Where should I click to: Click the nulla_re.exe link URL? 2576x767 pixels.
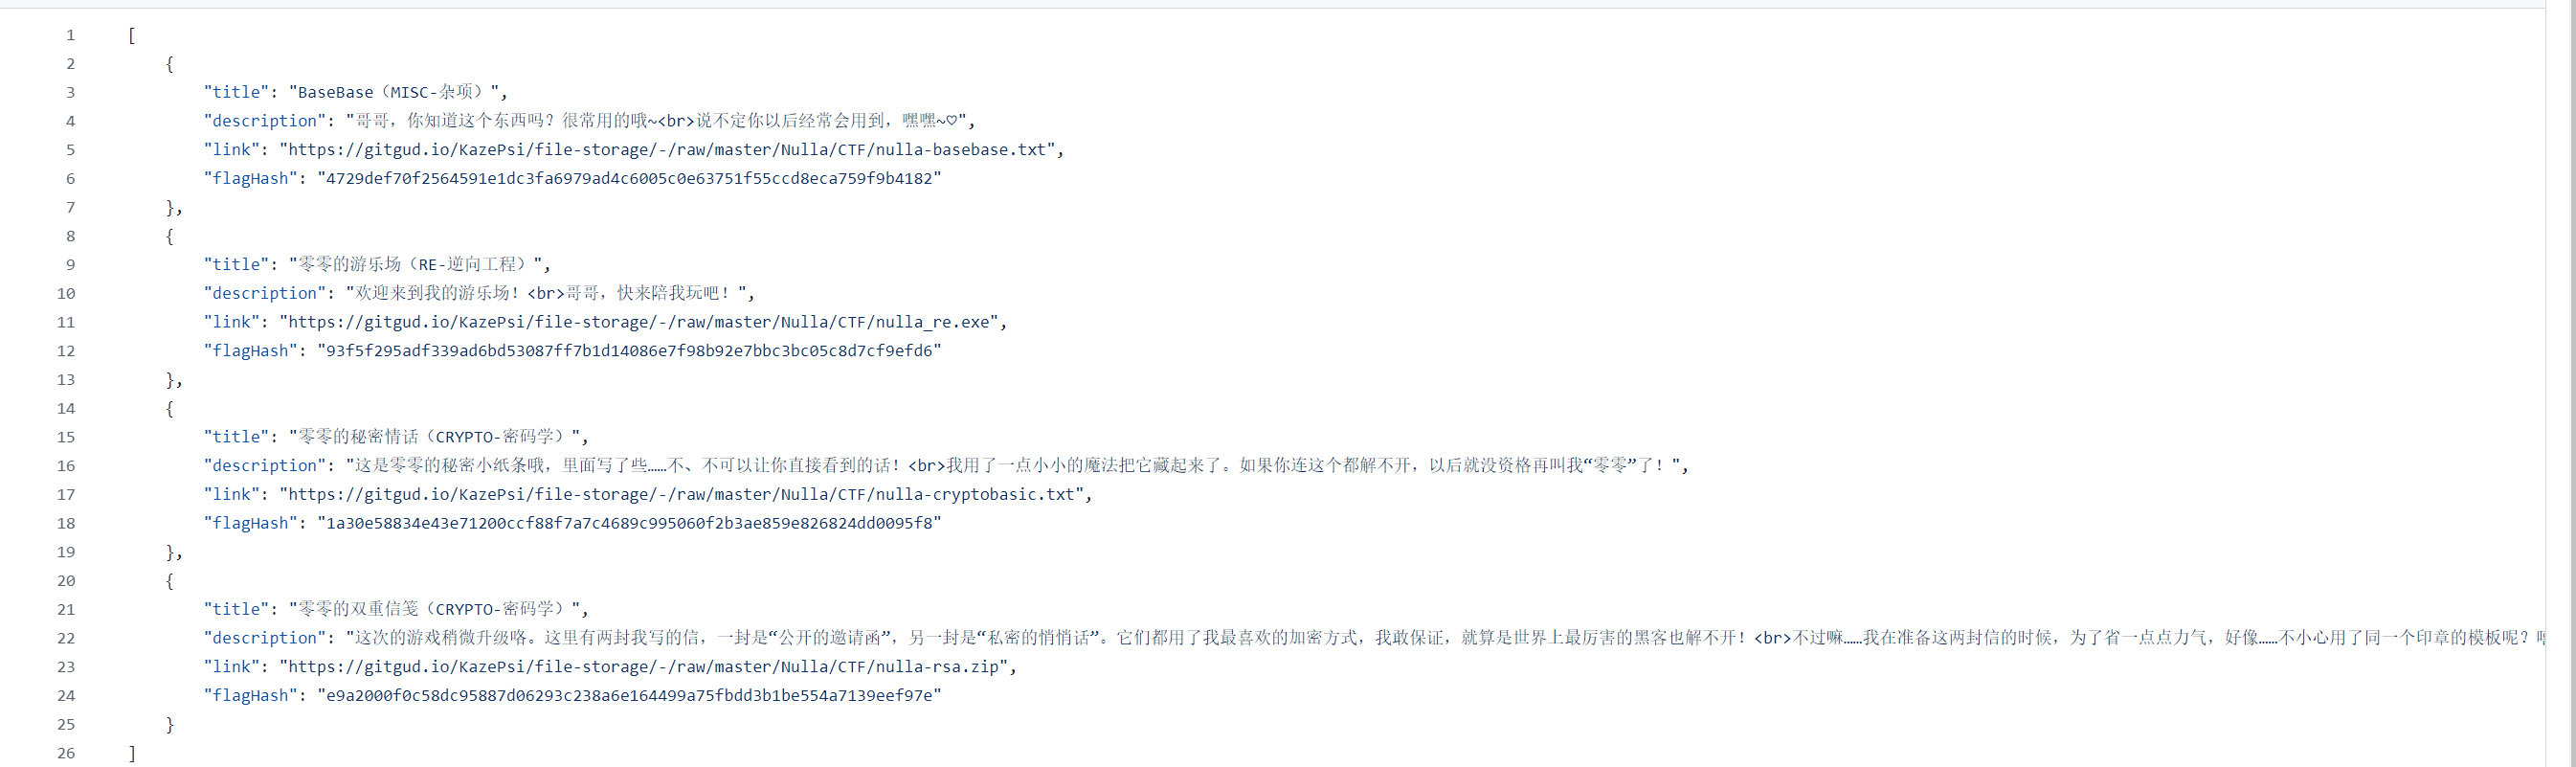click(639, 322)
